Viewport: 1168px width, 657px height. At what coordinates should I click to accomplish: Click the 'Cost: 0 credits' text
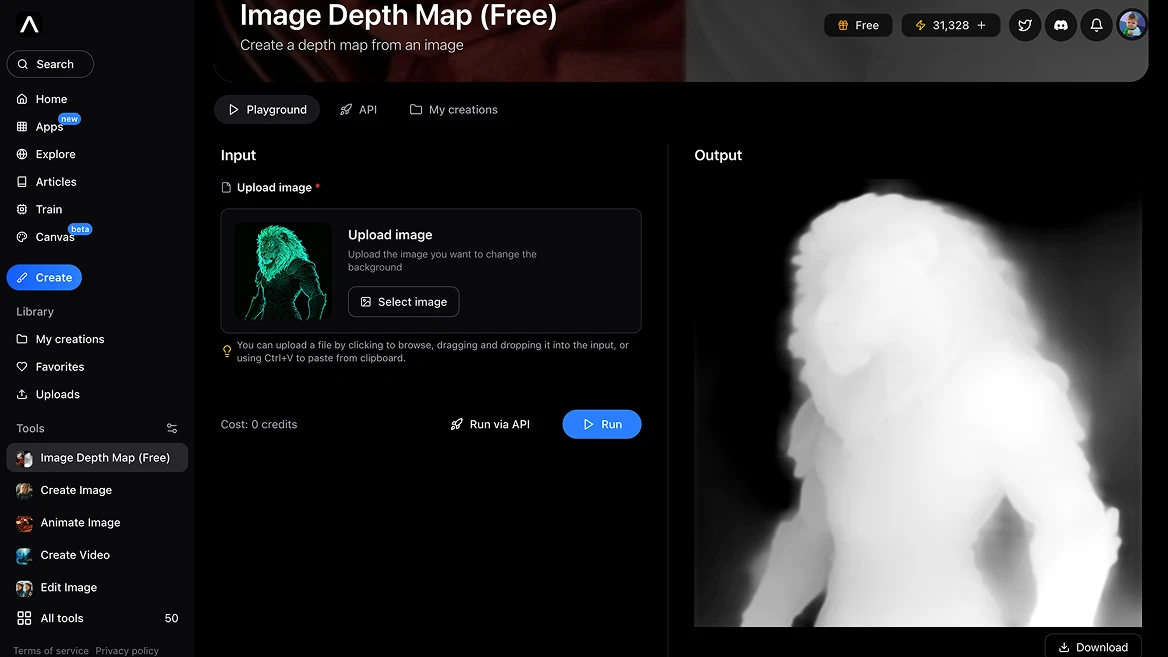click(x=258, y=425)
